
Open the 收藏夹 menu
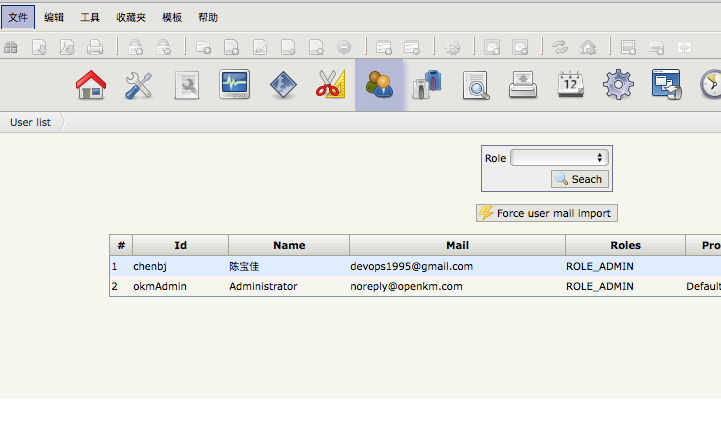coord(130,17)
